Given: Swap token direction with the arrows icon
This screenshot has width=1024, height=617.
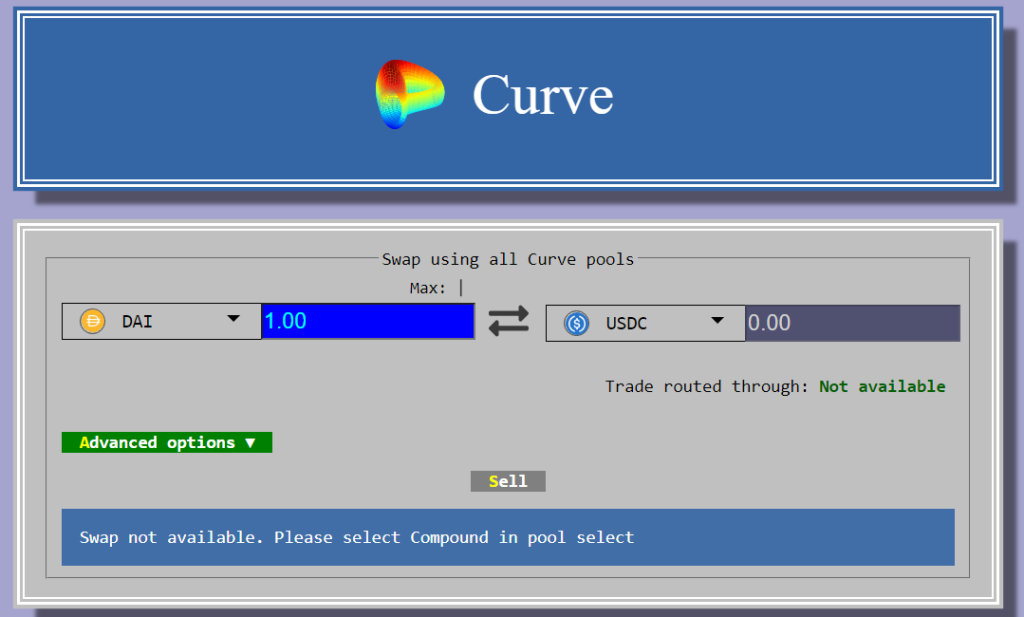Looking at the screenshot, I should 509,321.
